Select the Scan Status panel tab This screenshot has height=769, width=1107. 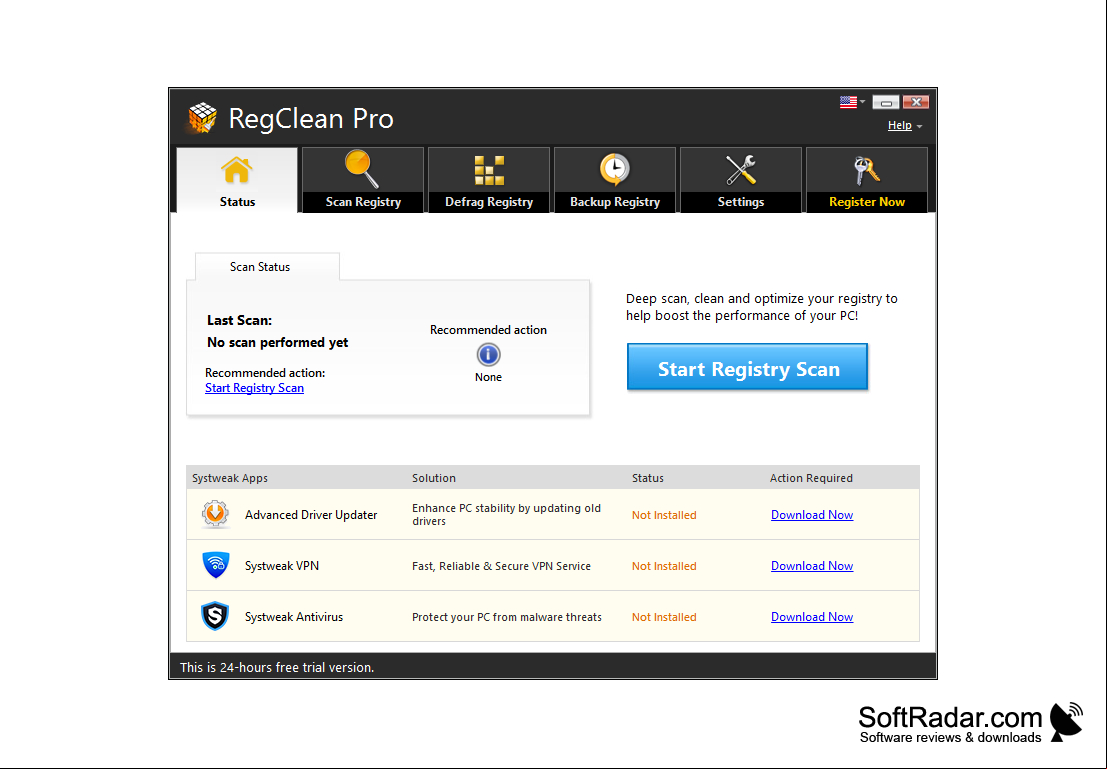267,267
